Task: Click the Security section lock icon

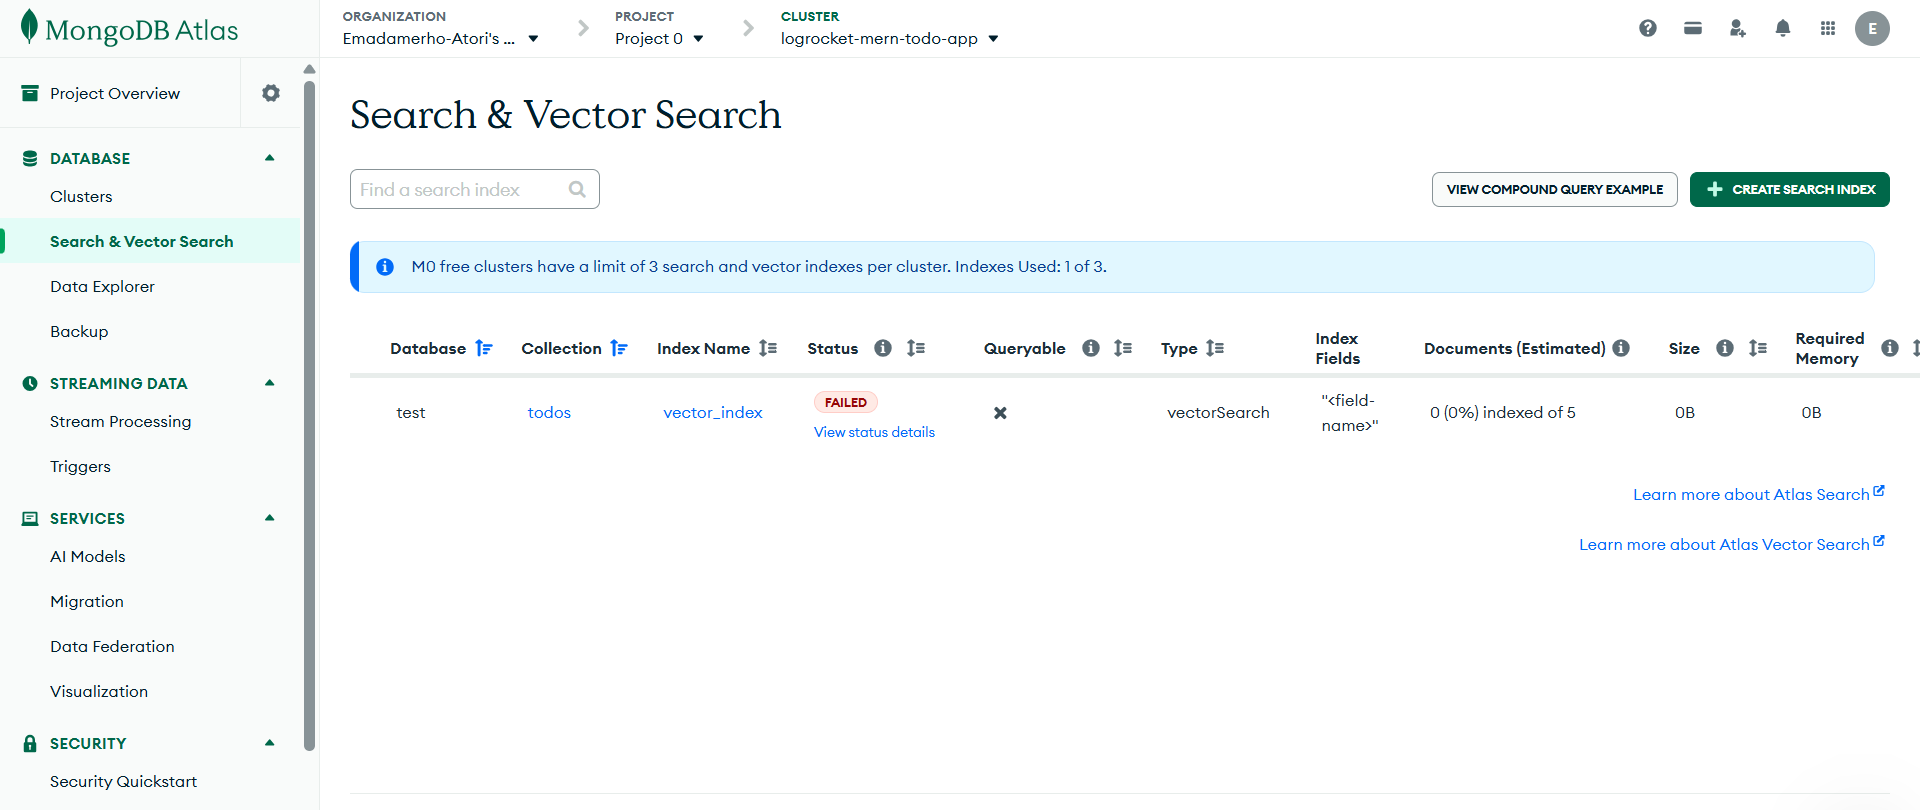Action: pyautogui.click(x=30, y=743)
